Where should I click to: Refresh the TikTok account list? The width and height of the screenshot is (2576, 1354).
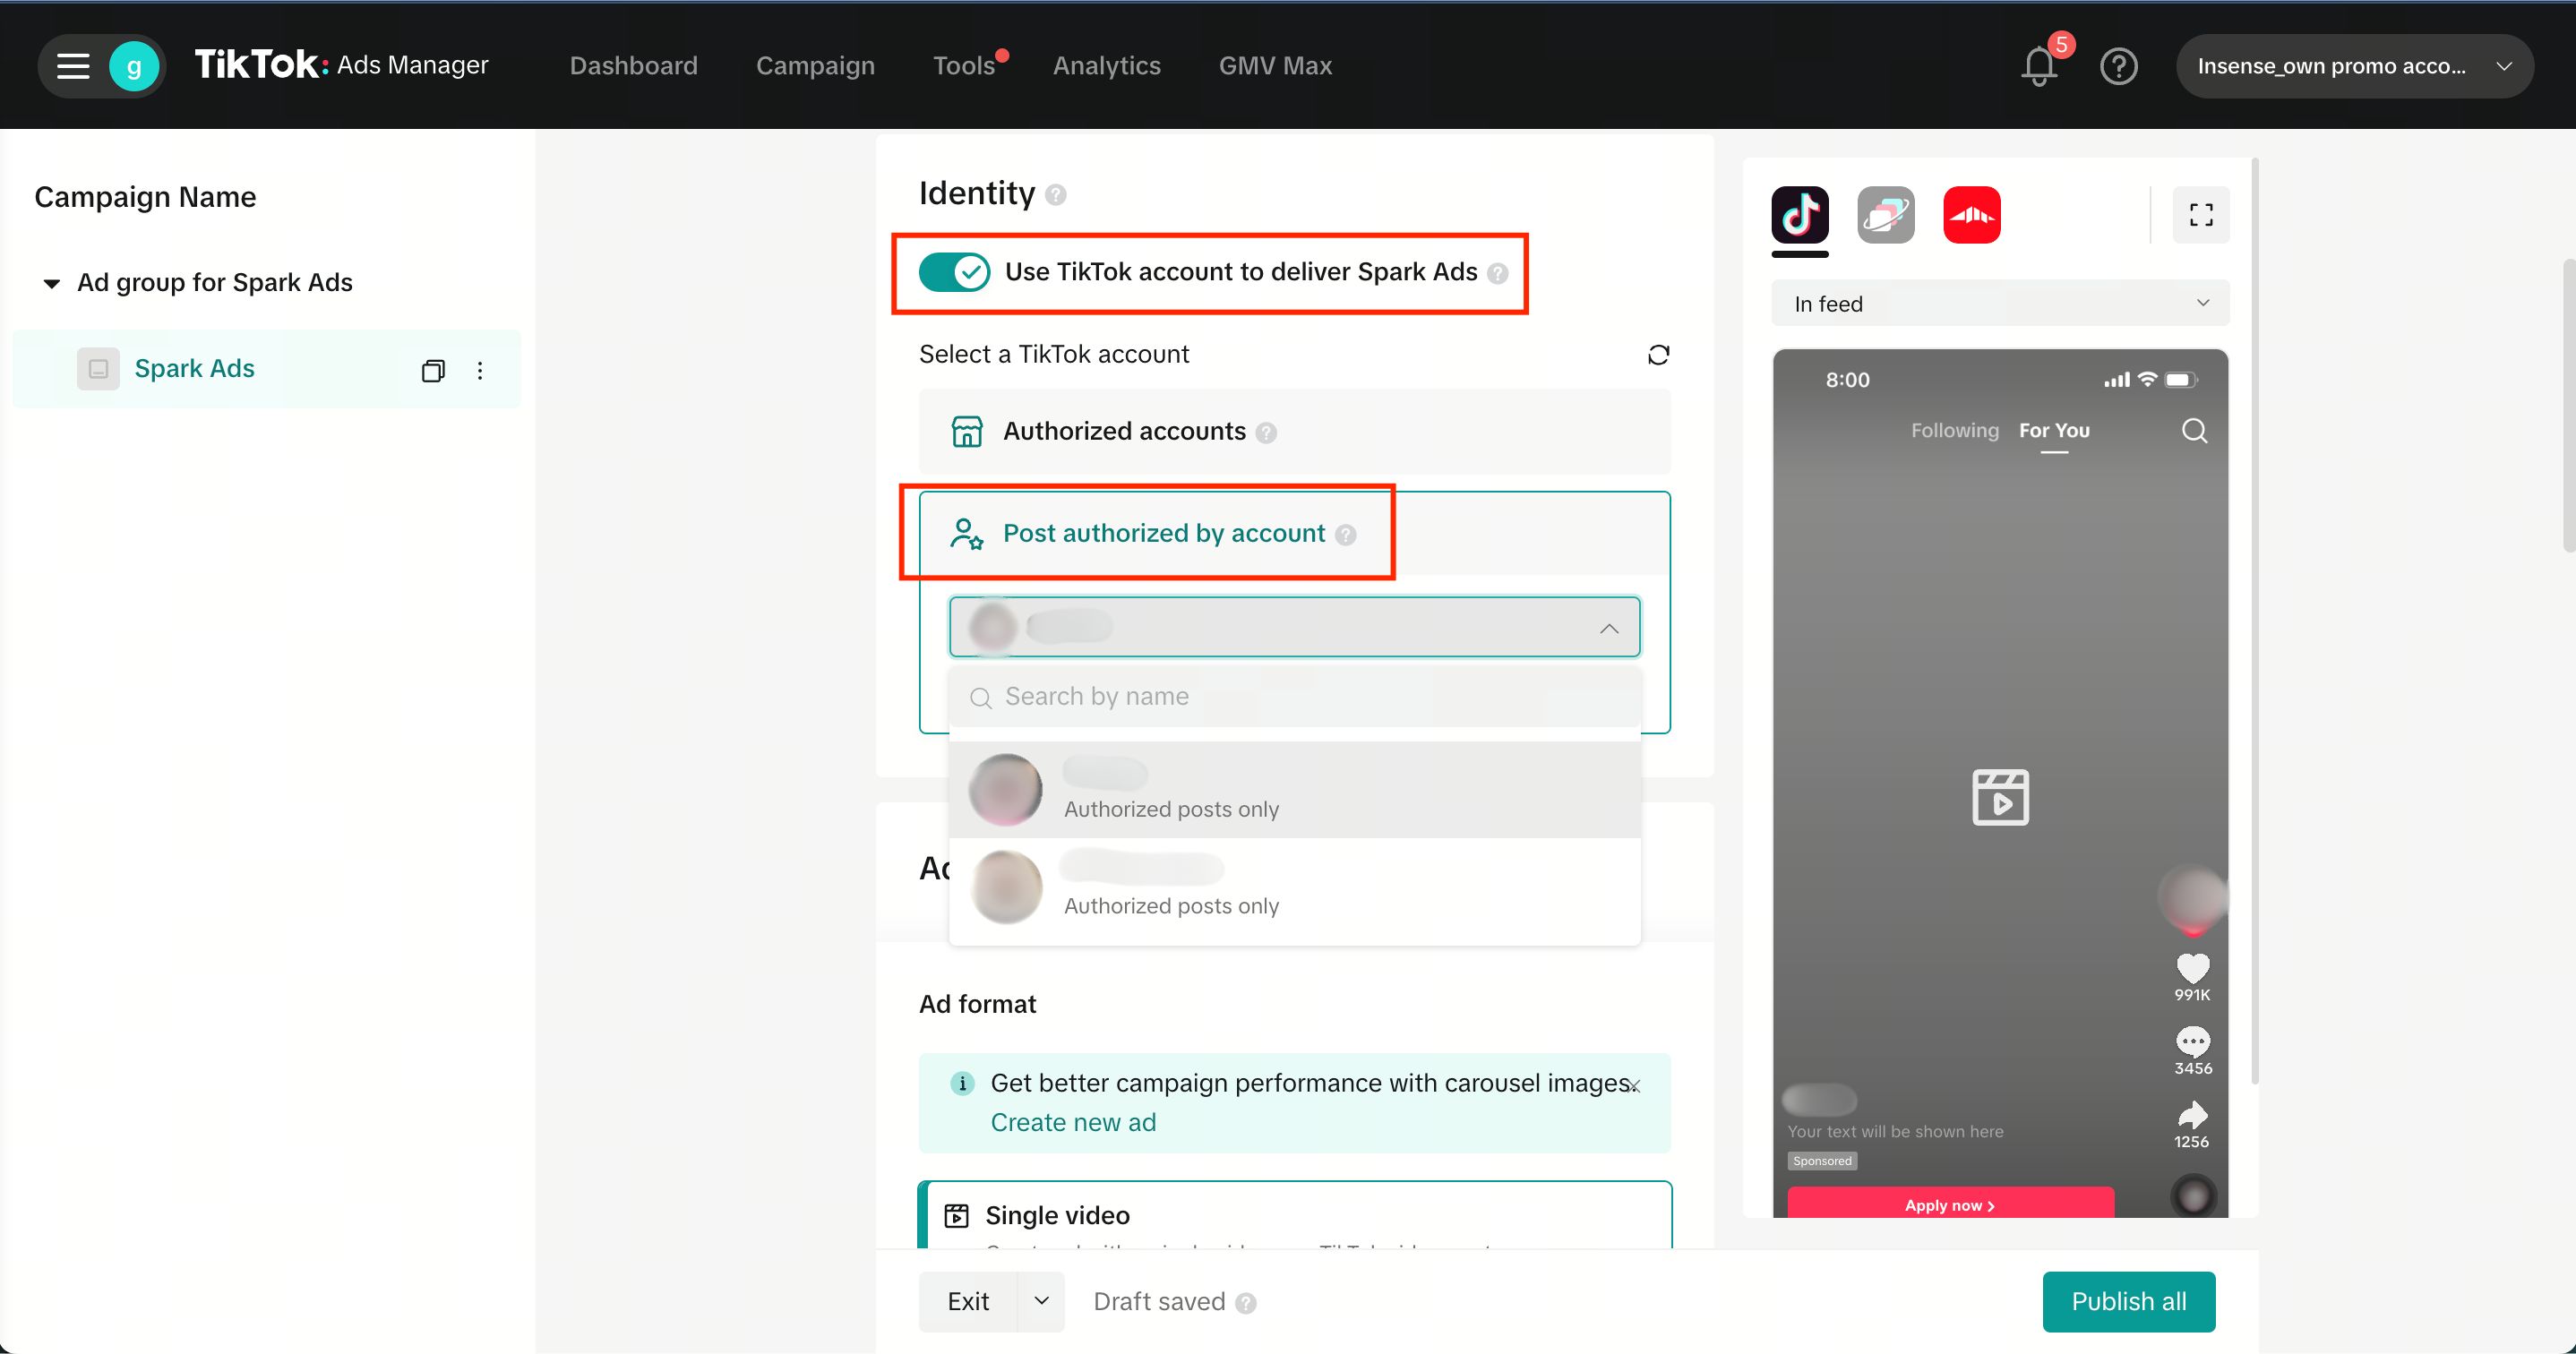1658,355
